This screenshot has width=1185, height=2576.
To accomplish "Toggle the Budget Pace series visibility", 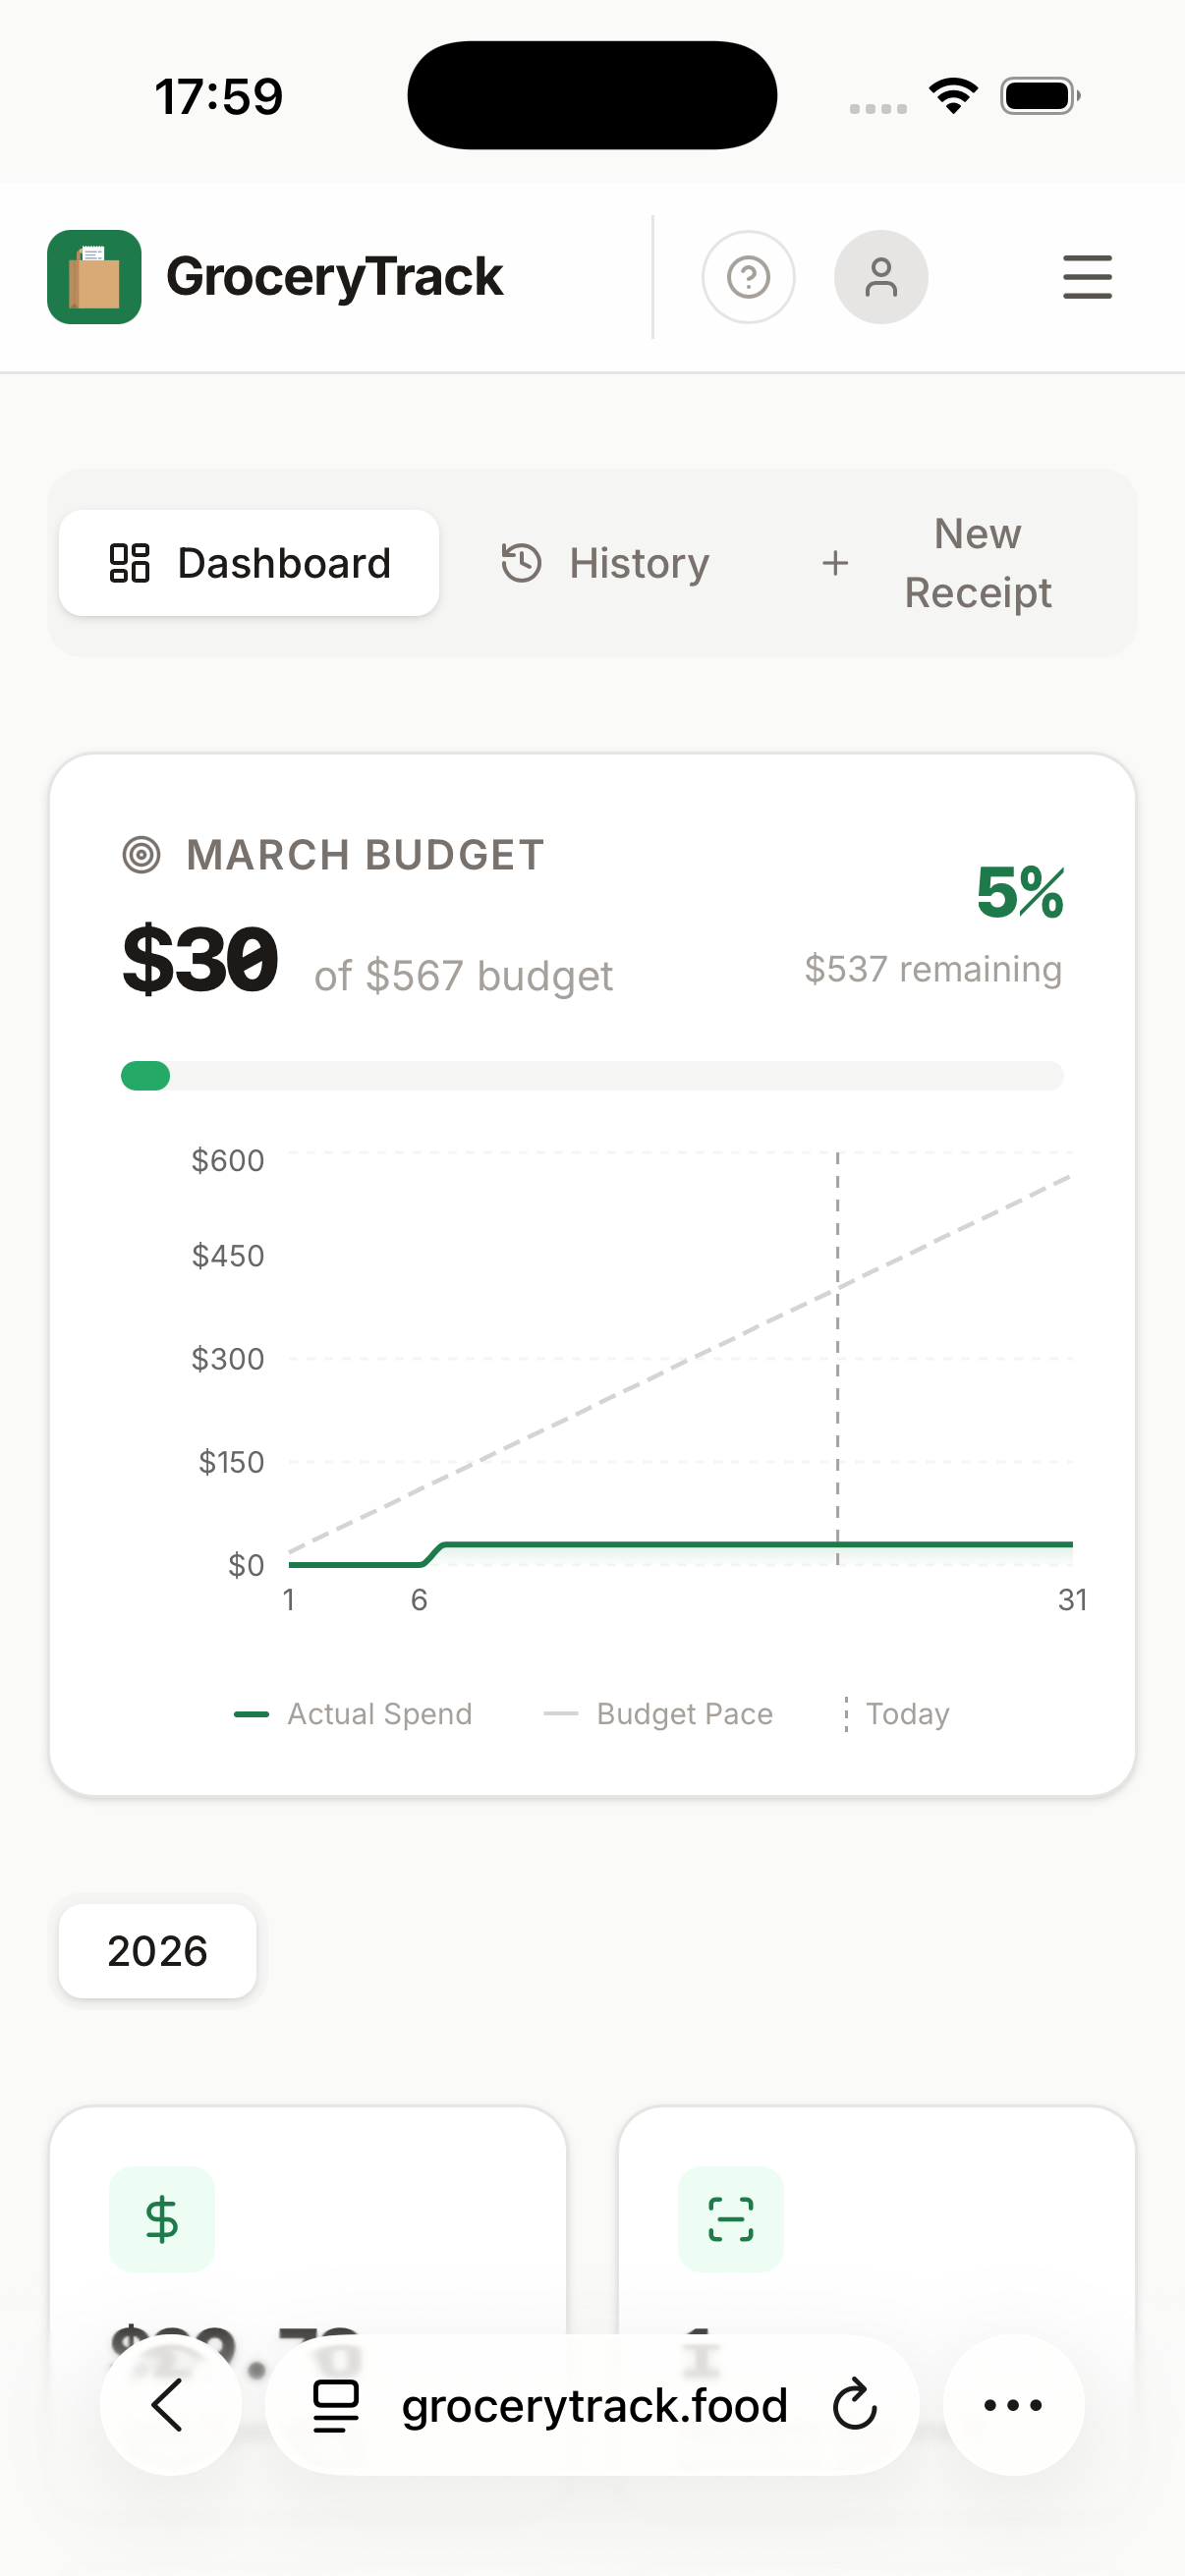I will [x=661, y=1713].
